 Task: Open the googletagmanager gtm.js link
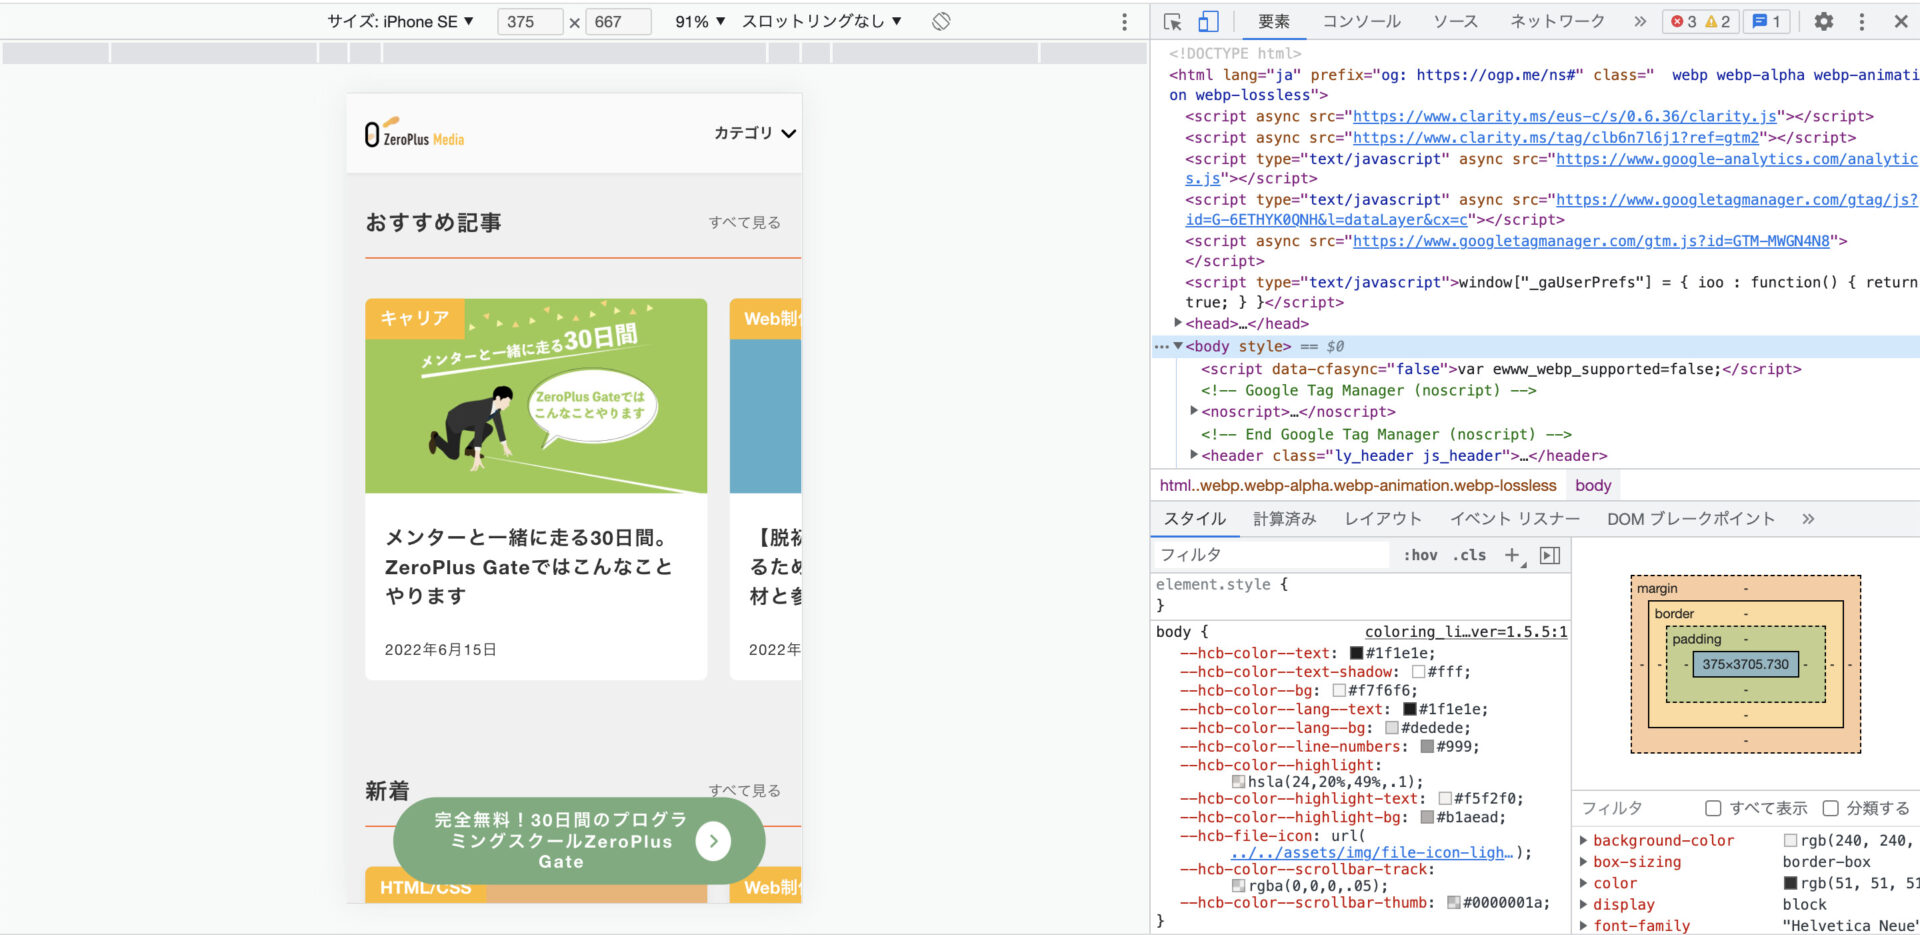1591,241
